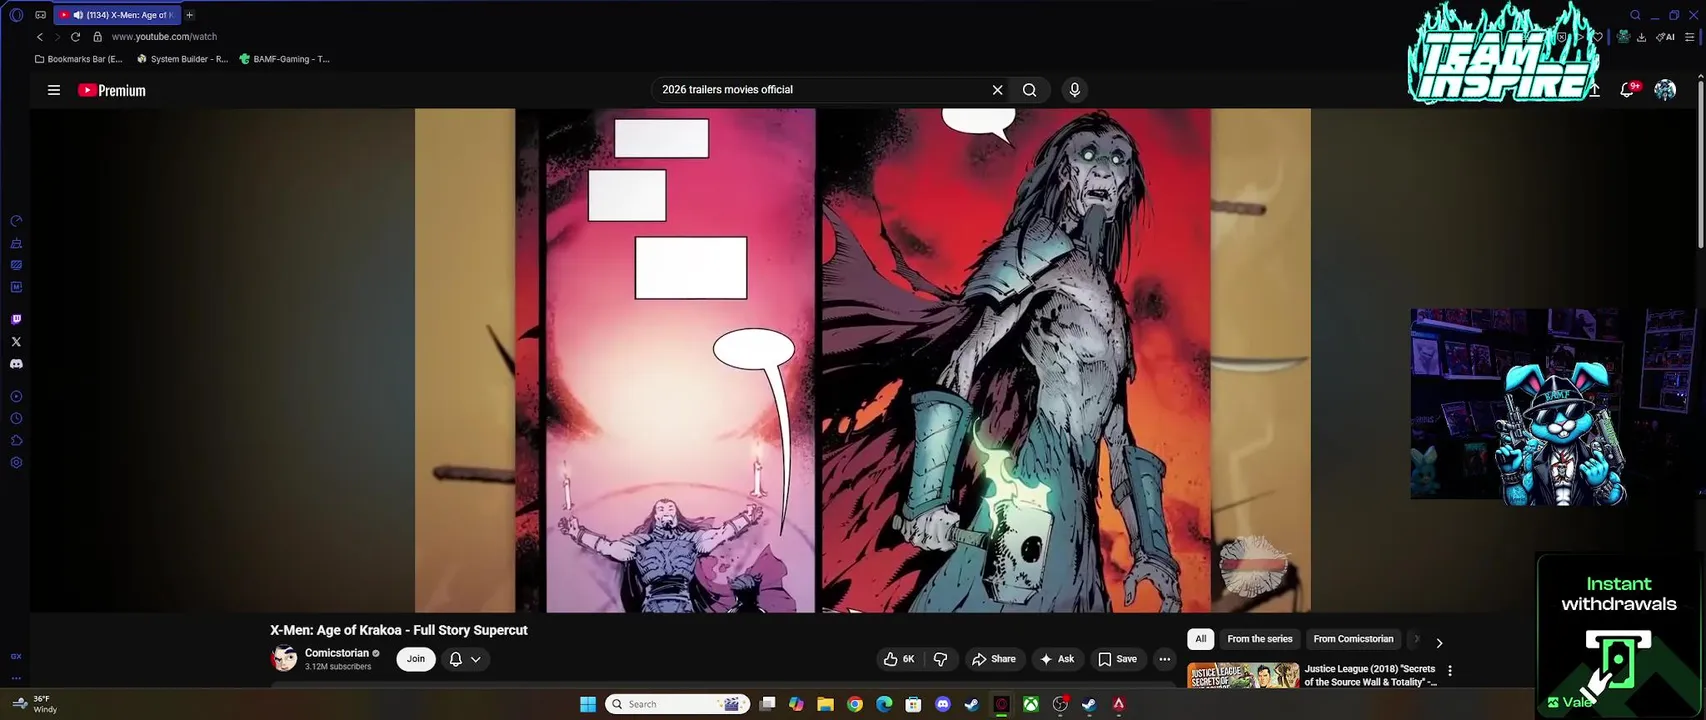Open X (Twitter) in Opera sidebar

[16, 342]
